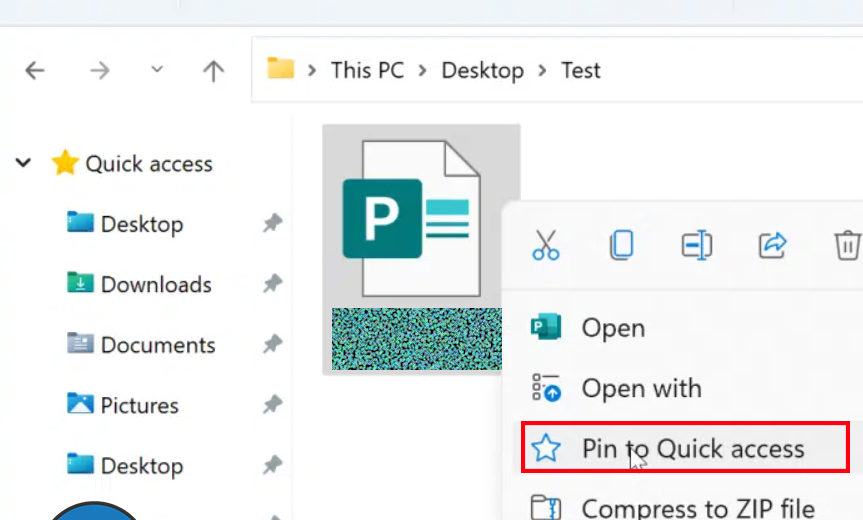
Task: Navigate to This PC in address bar
Action: 367,70
